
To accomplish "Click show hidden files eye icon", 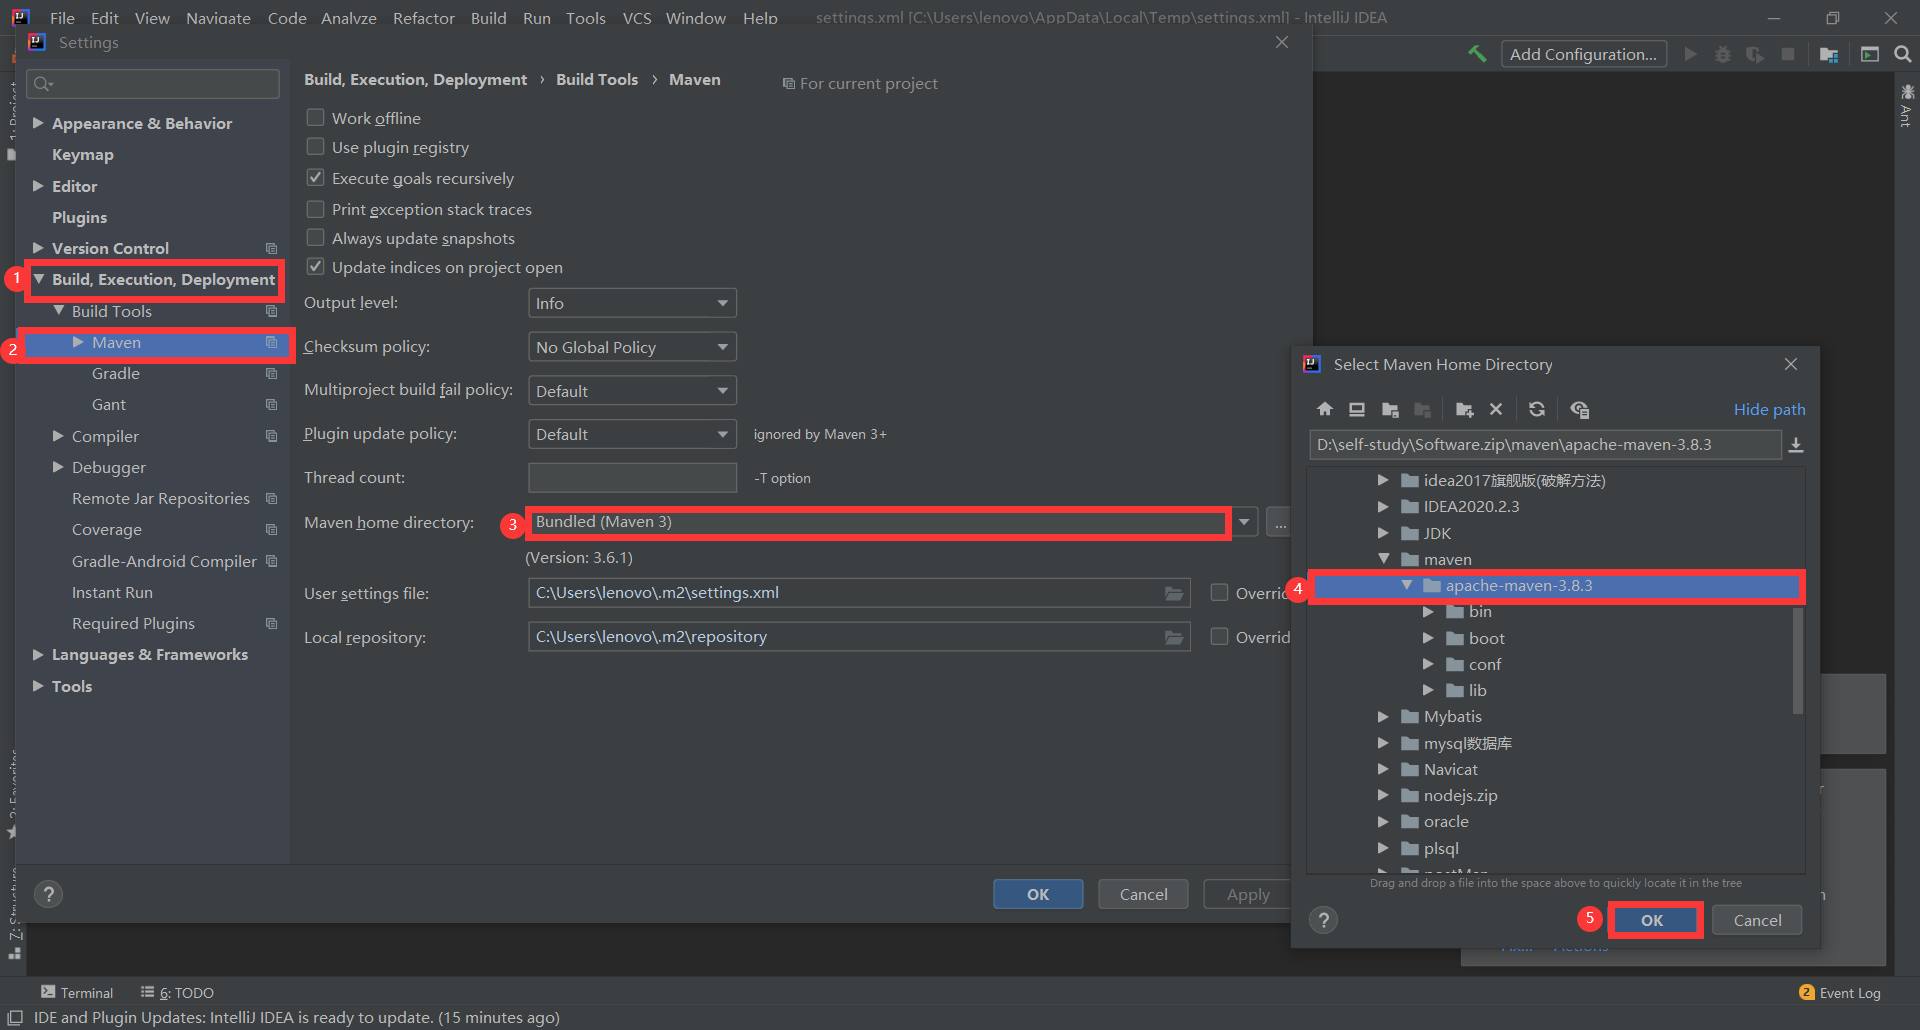I will 1580,409.
